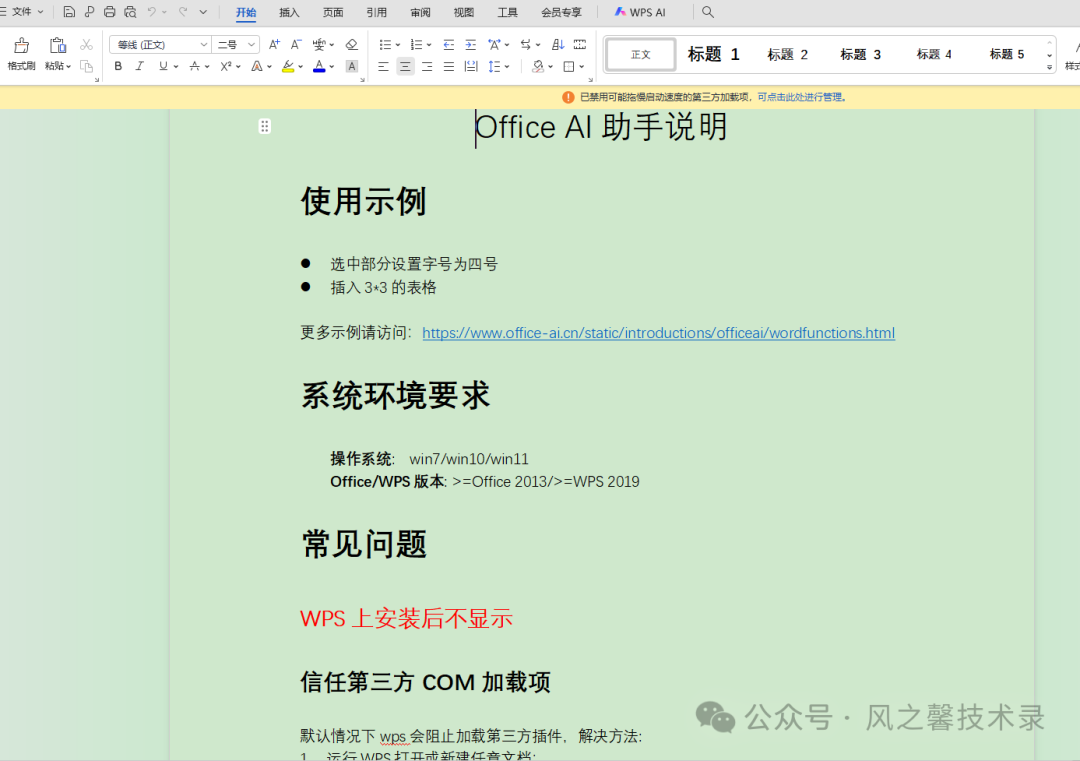Apply the 标题 1 style
1080x761 pixels.
[x=714, y=54]
